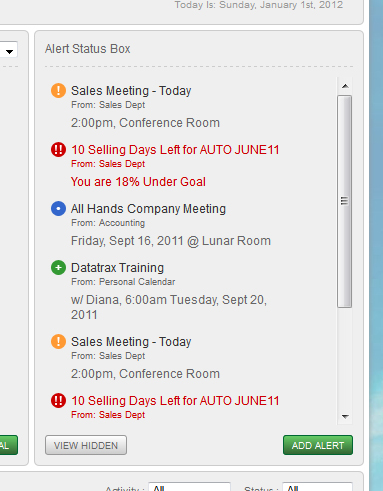Open the dropdown arrow in left panel
Viewport: 383px width, 491px height.
coord(9,51)
